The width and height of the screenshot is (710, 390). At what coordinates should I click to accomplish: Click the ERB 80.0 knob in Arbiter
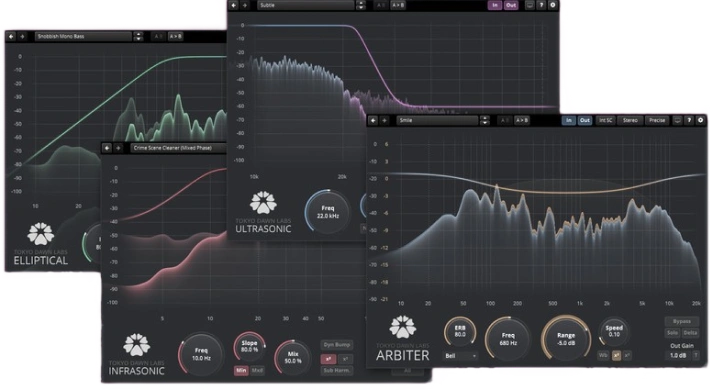(x=460, y=332)
